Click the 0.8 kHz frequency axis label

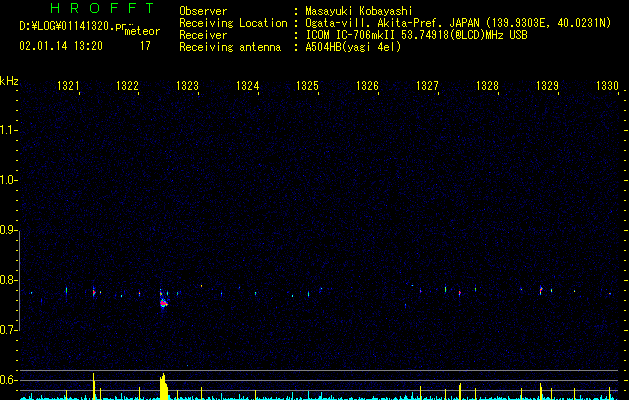[8, 280]
